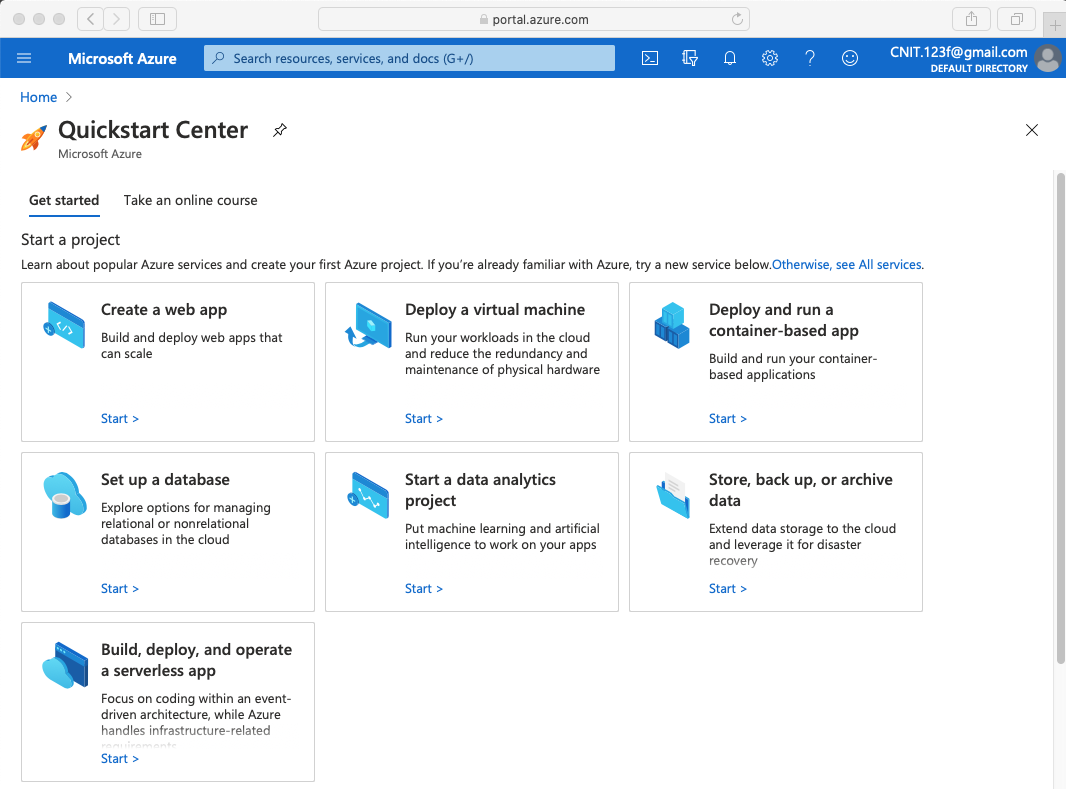Open the feedback smiley icon

[x=850, y=58]
